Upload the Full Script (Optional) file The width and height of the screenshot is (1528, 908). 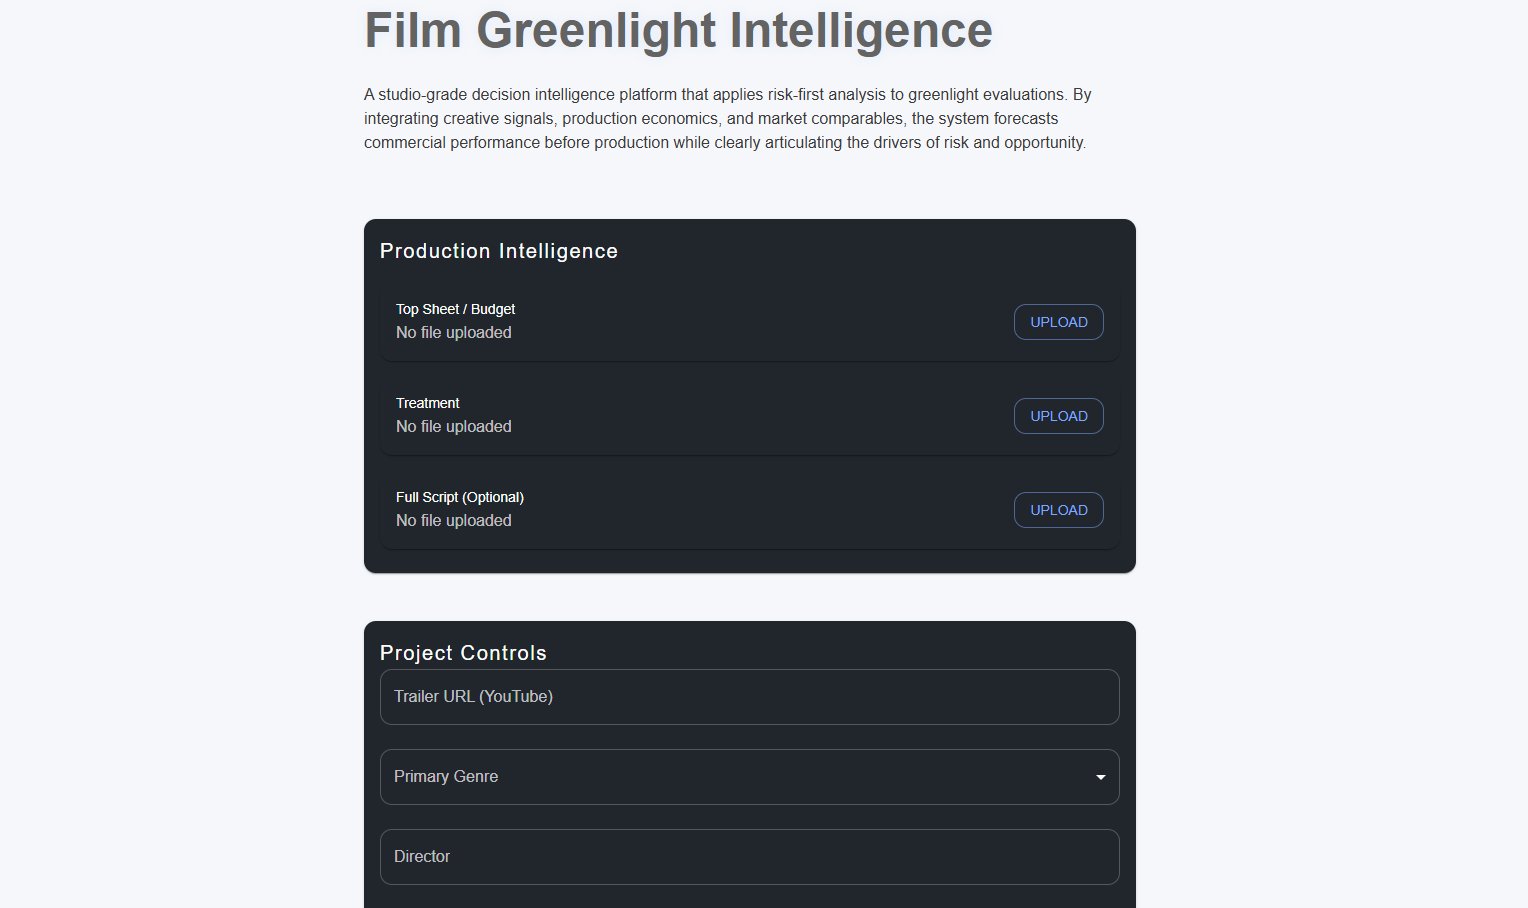(x=1058, y=510)
